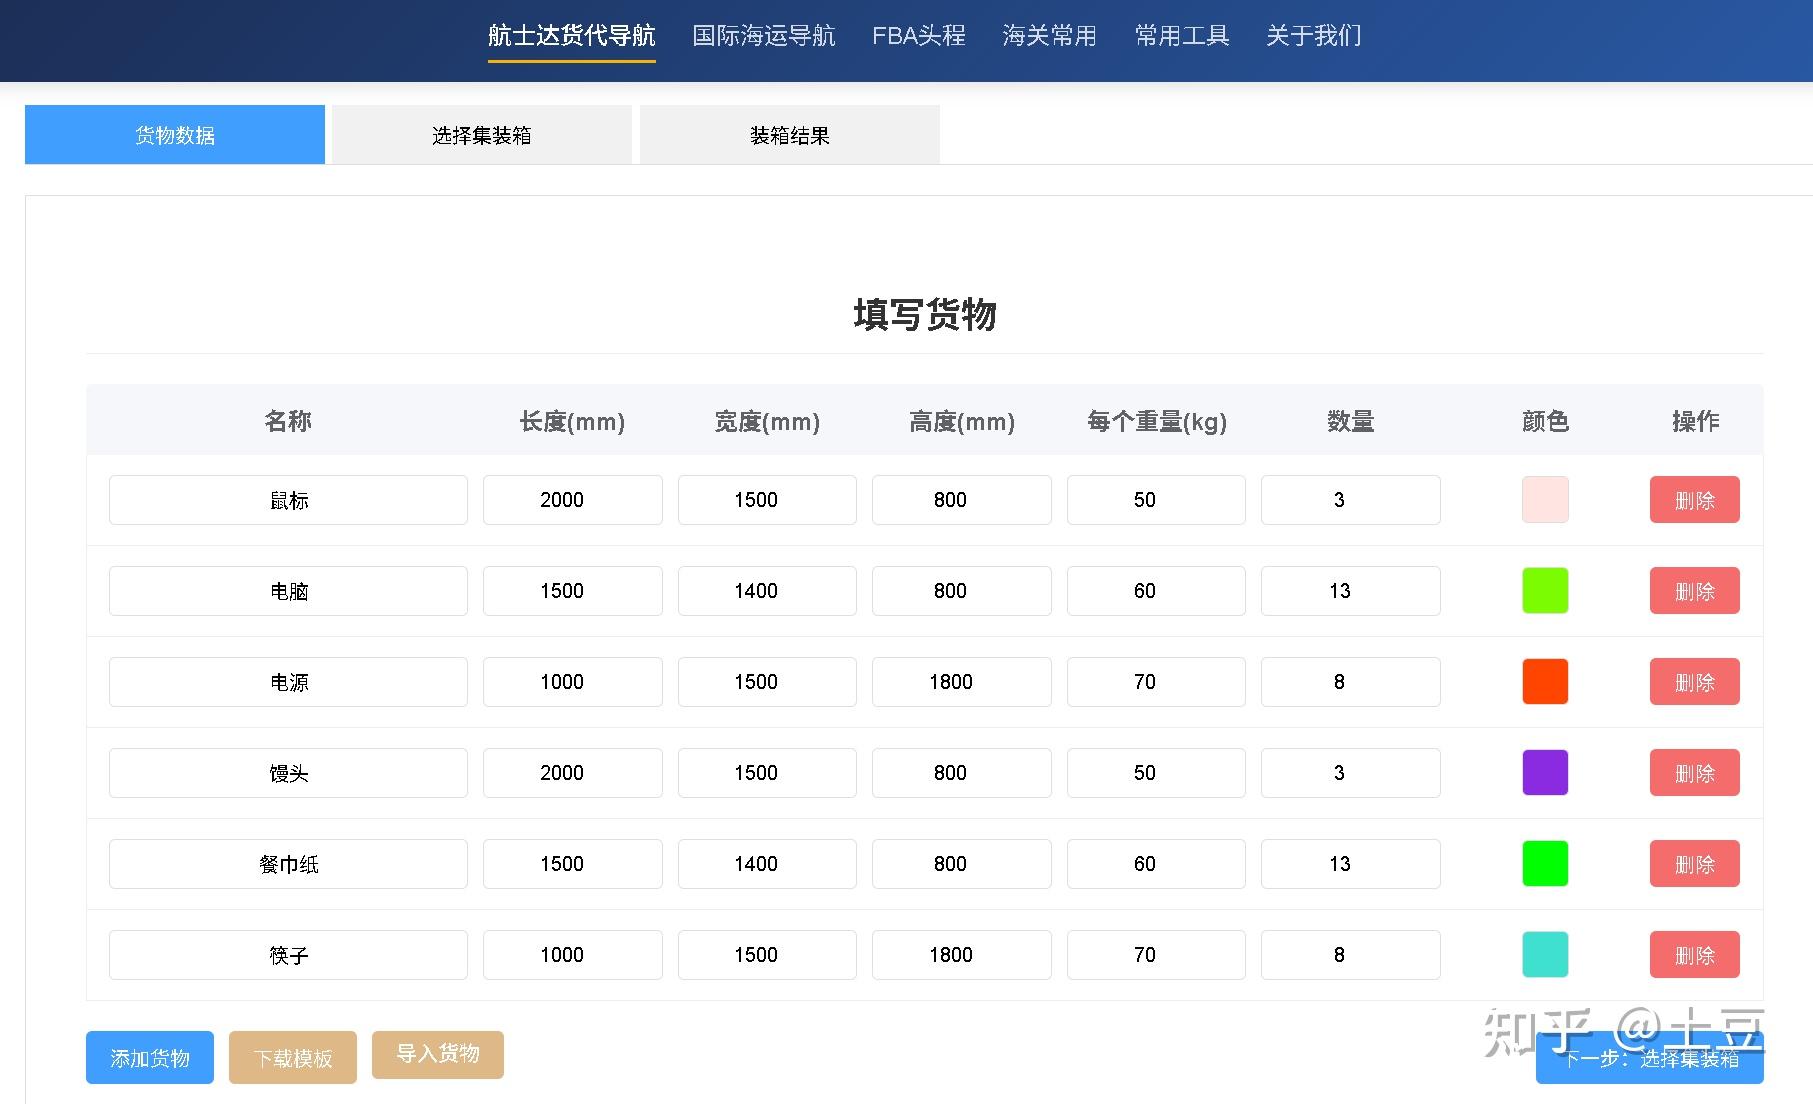The height and width of the screenshot is (1104, 1813).
Task: Open the 海关常用 menu
Action: point(1049,36)
